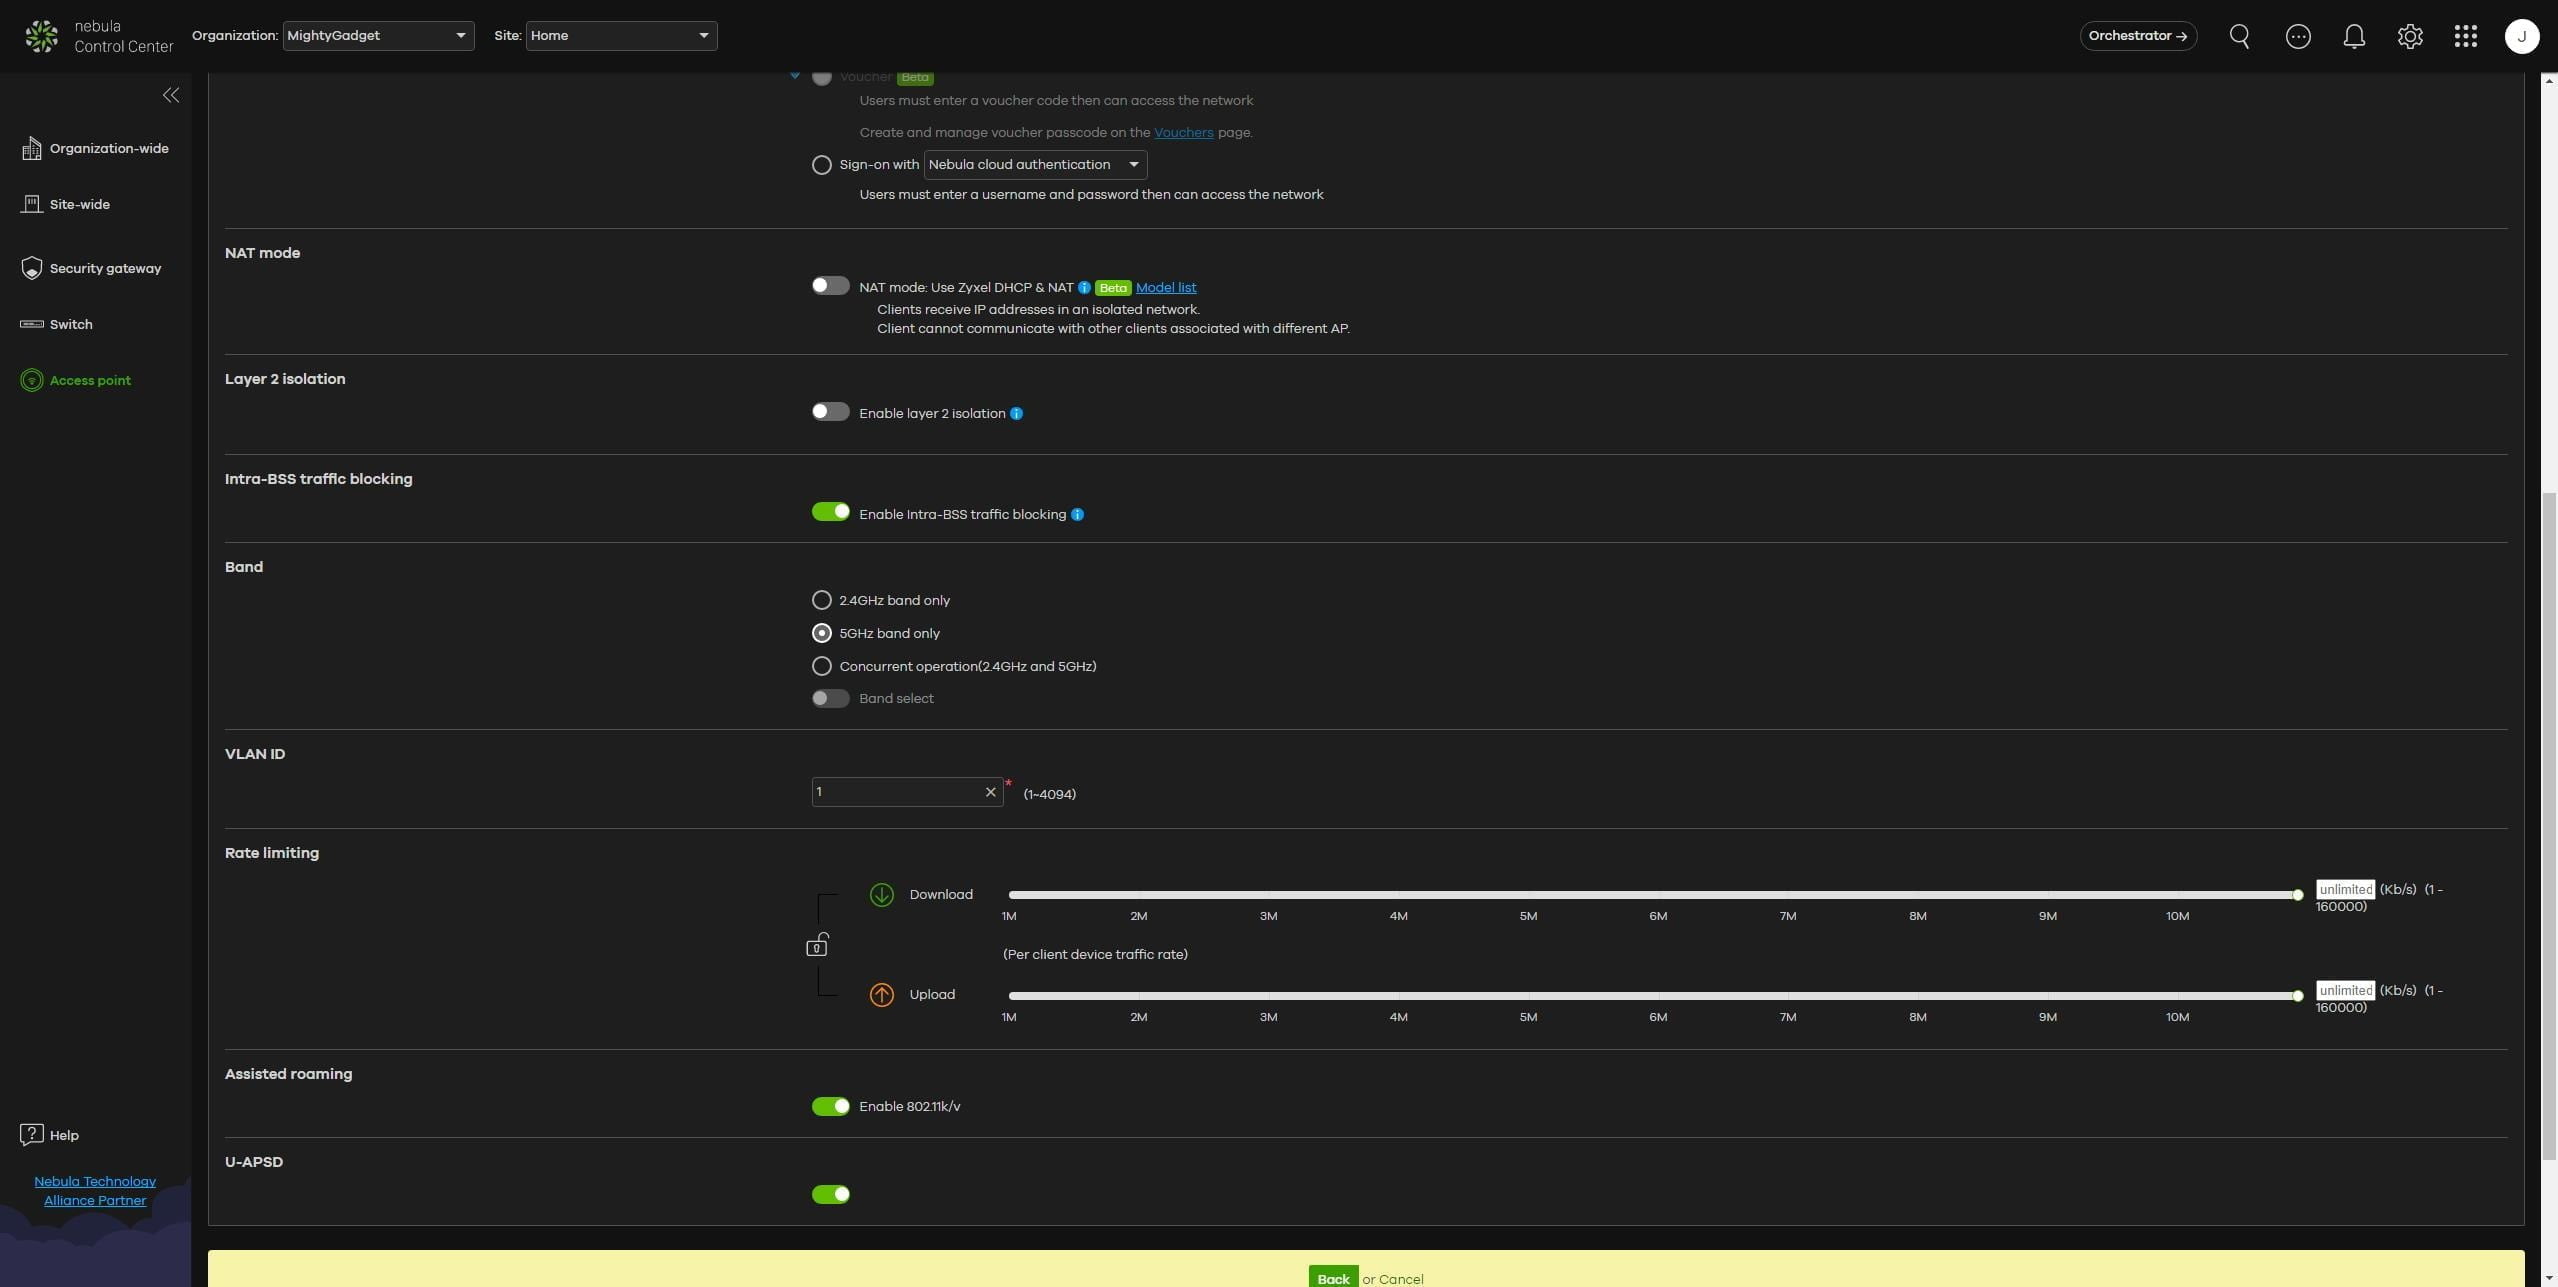The image size is (2558, 1287).
Task: Enable layer 2 isolation toggle
Action: tap(830, 412)
